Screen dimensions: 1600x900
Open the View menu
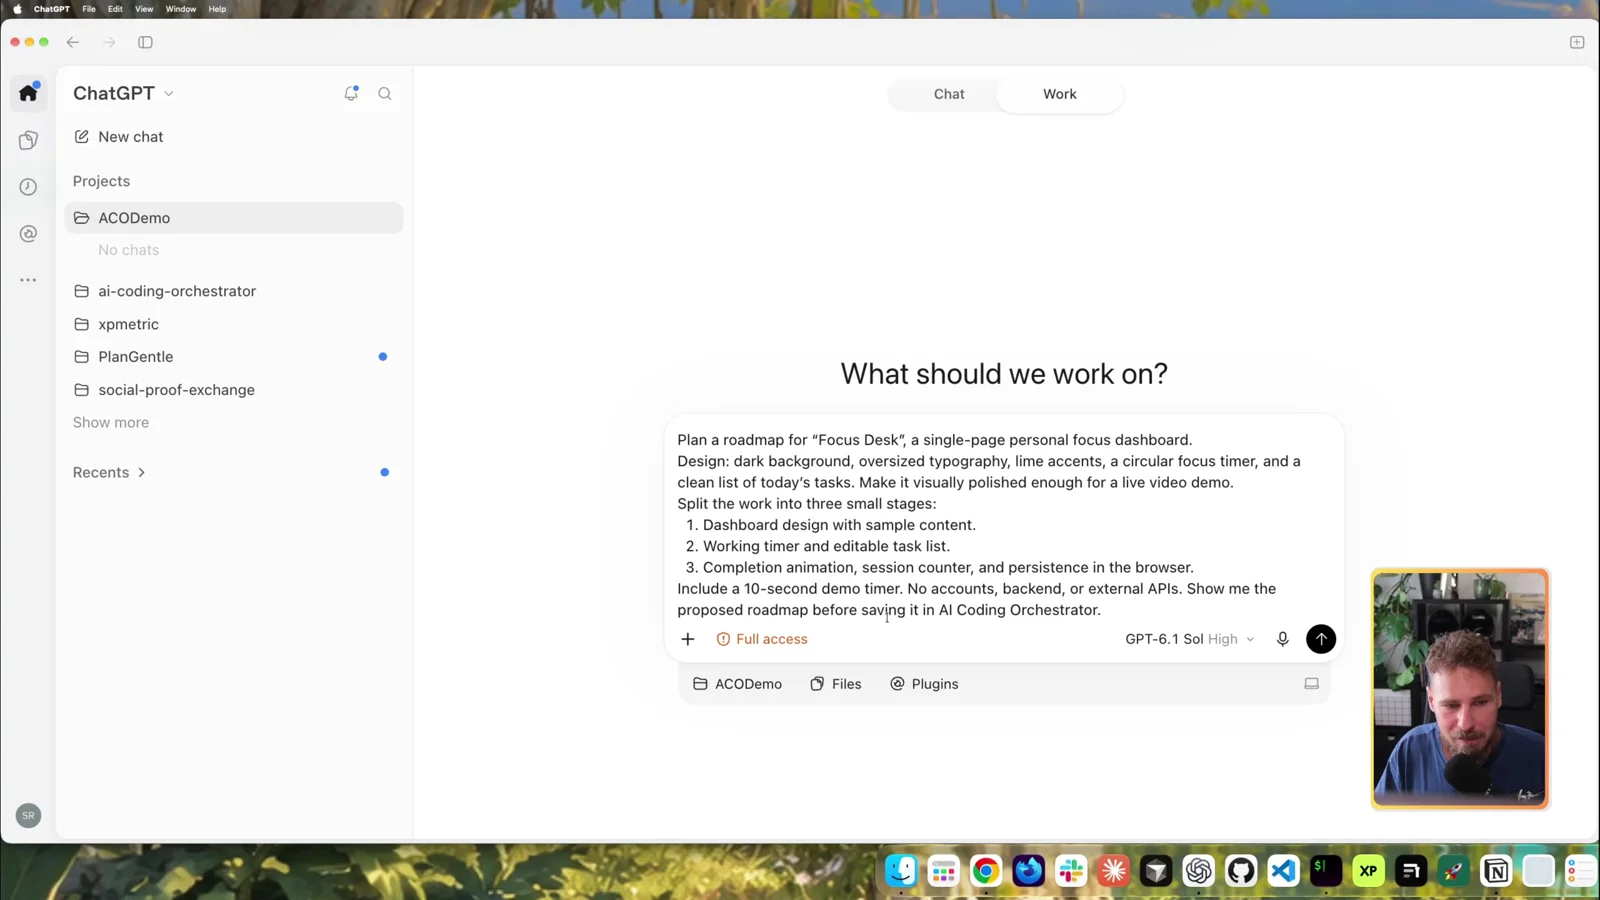pos(144,9)
